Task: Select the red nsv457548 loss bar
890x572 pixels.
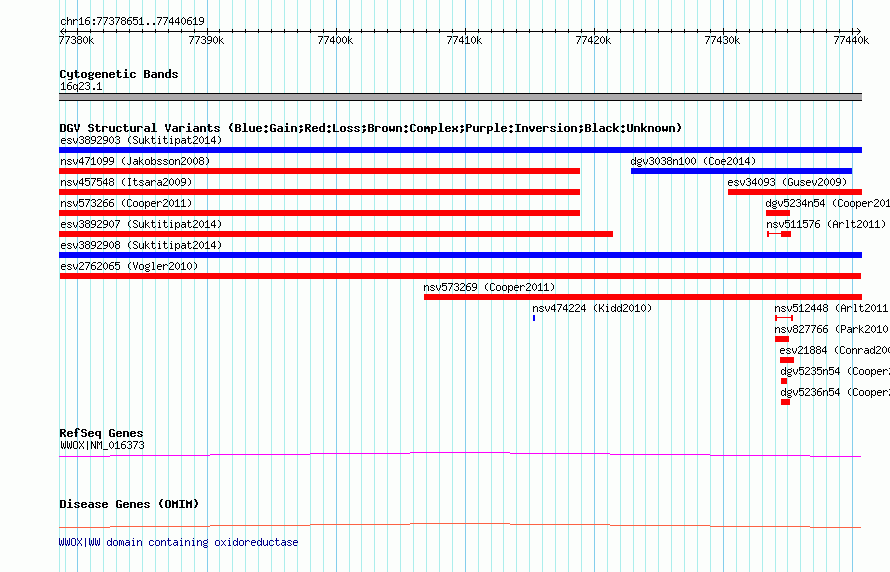Action: pyautogui.click(x=320, y=192)
